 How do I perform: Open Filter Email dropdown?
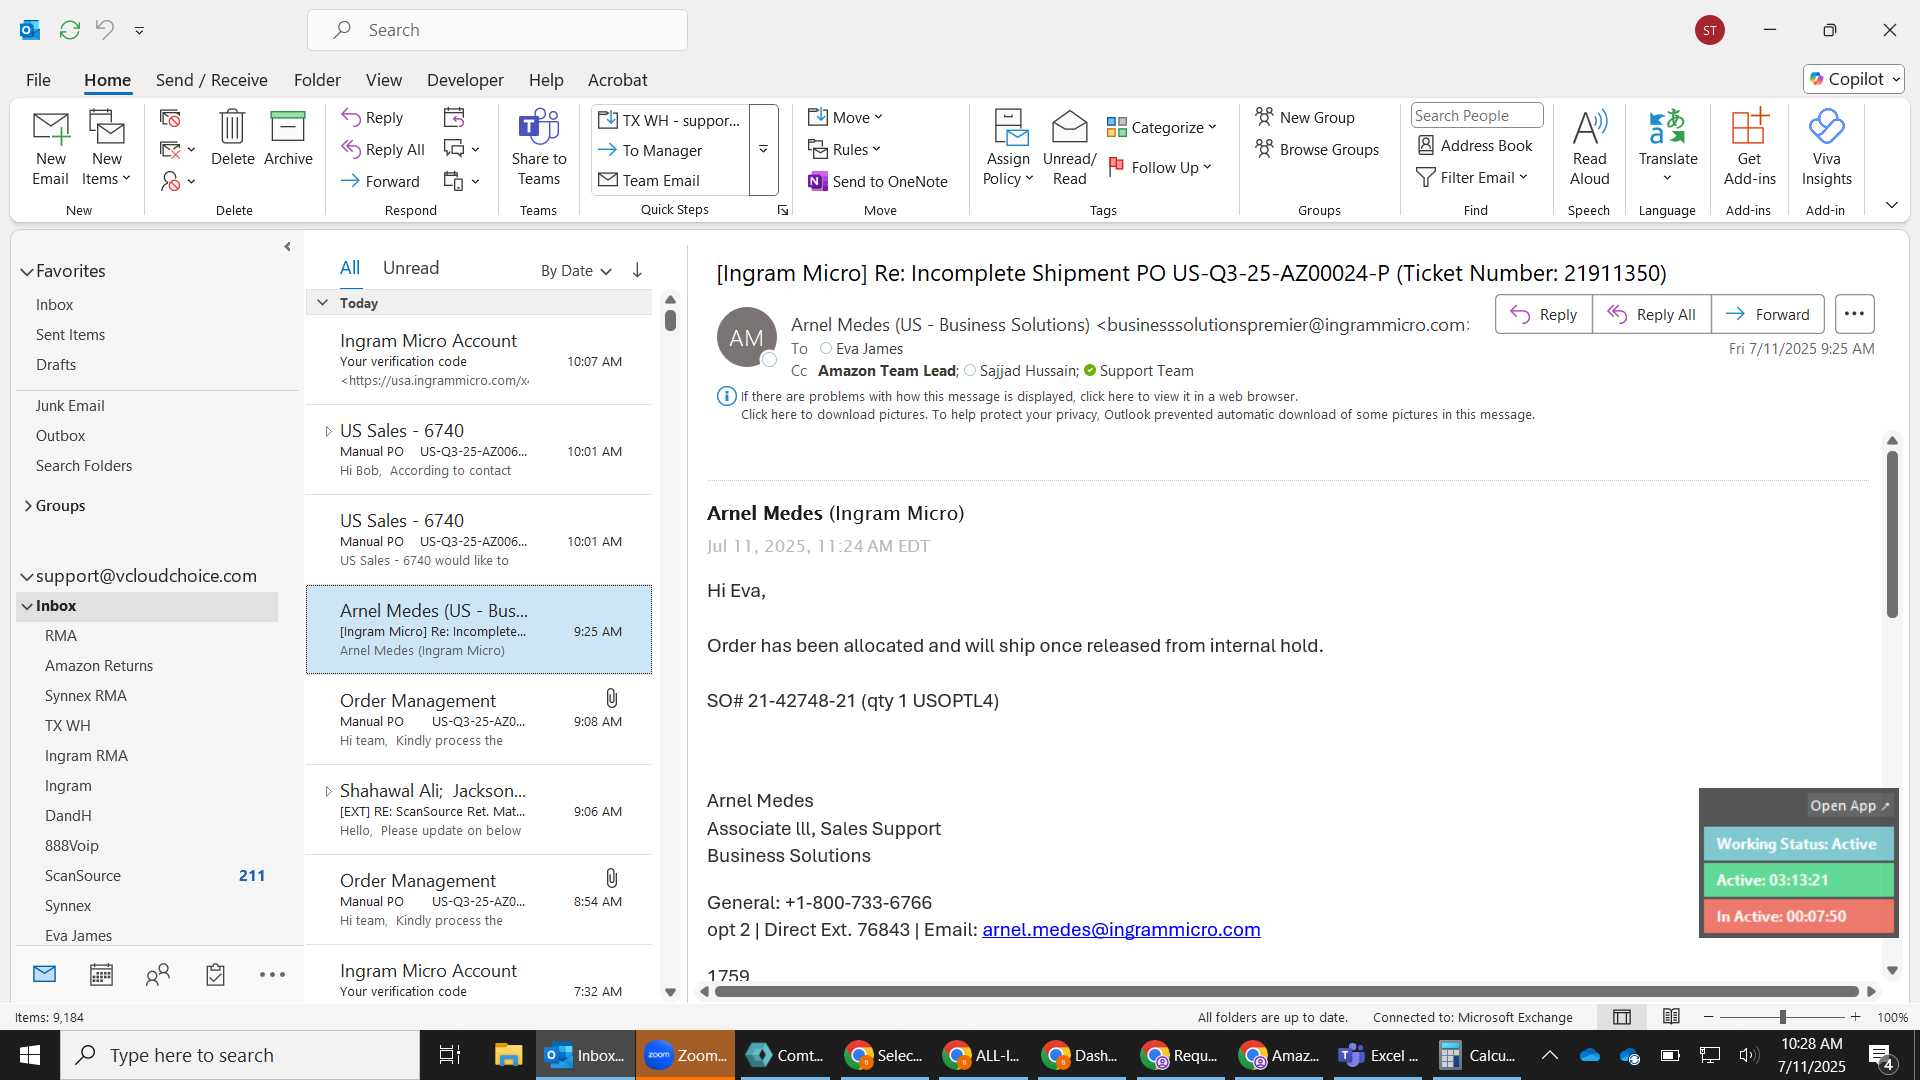(1472, 177)
